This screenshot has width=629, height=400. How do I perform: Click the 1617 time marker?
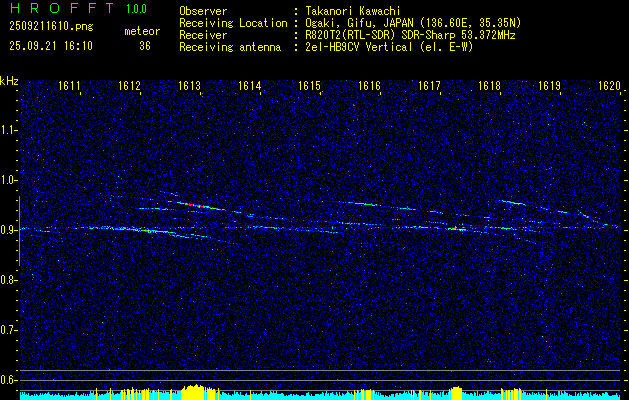429,85
